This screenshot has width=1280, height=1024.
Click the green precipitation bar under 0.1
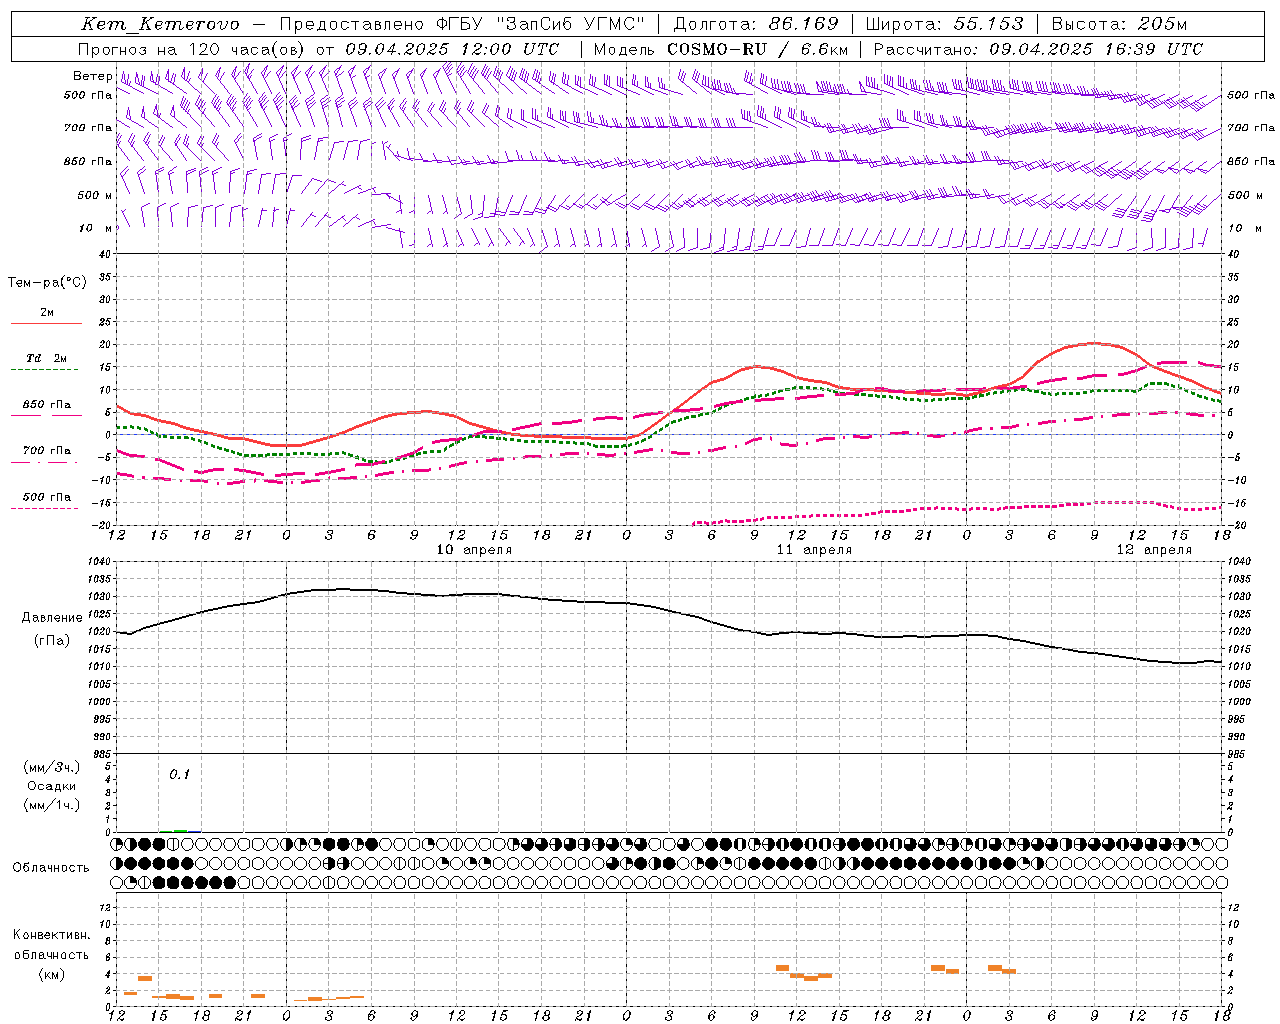pyautogui.click(x=180, y=830)
